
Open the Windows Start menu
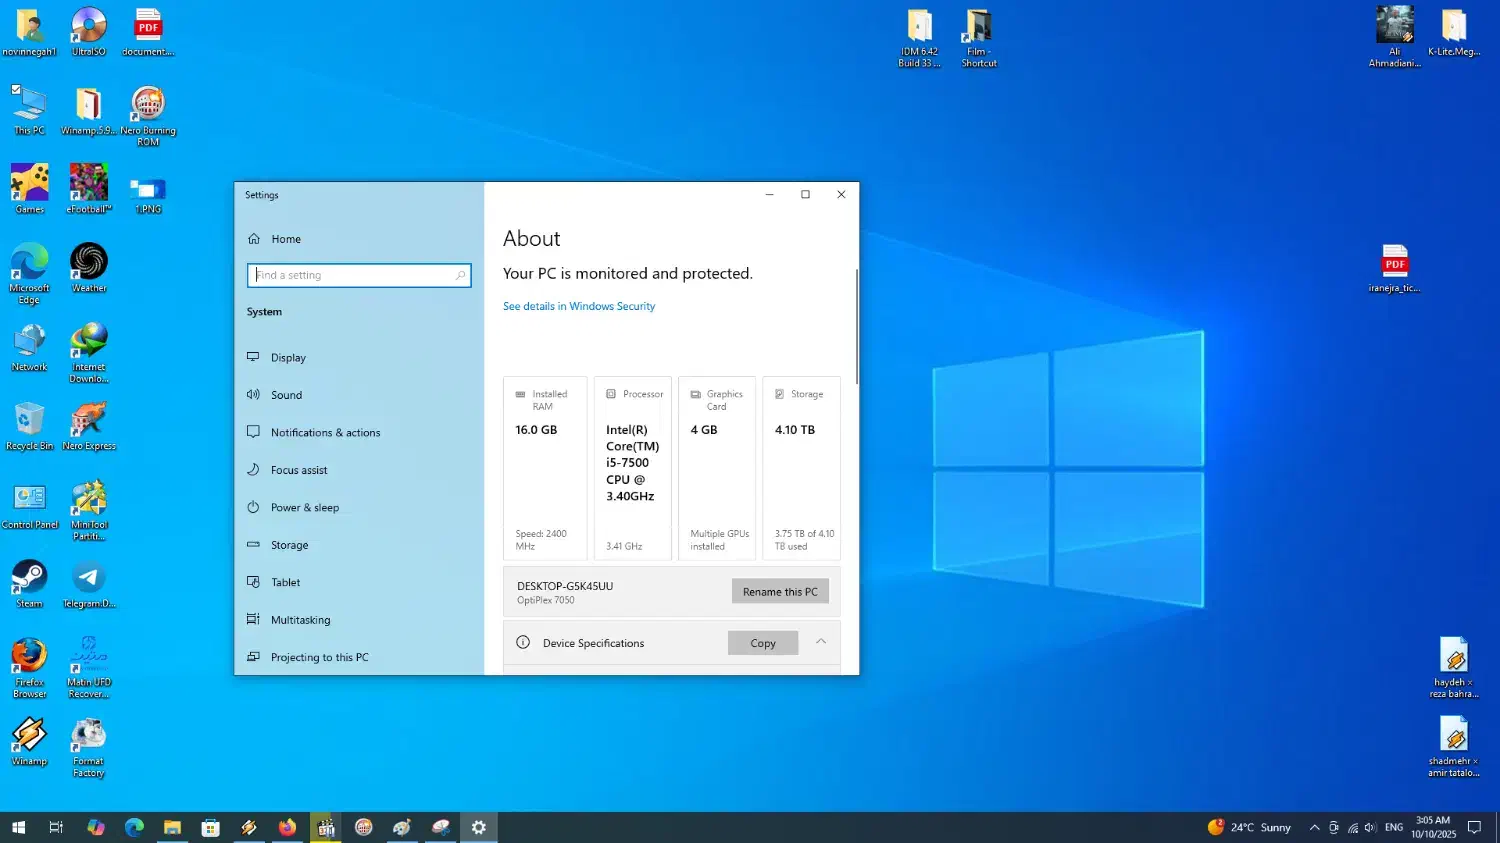[18, 828]
